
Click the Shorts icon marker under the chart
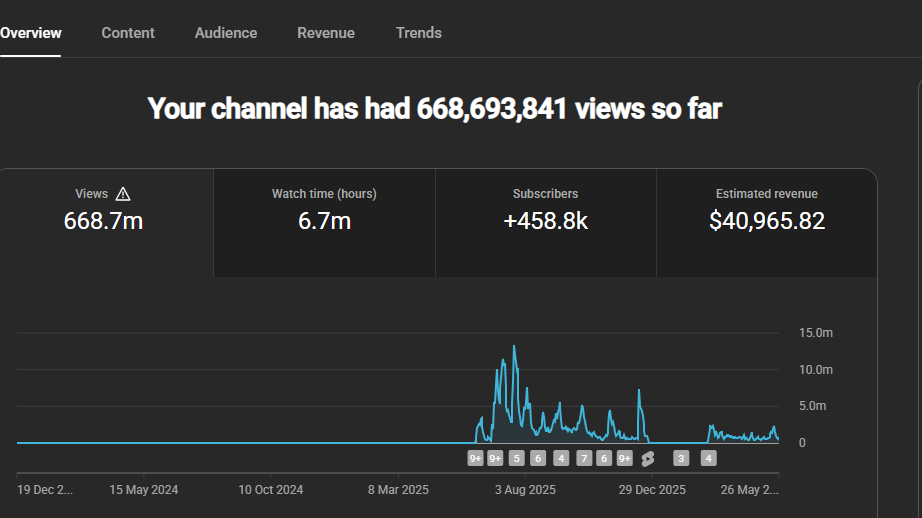tap(647, 459)
